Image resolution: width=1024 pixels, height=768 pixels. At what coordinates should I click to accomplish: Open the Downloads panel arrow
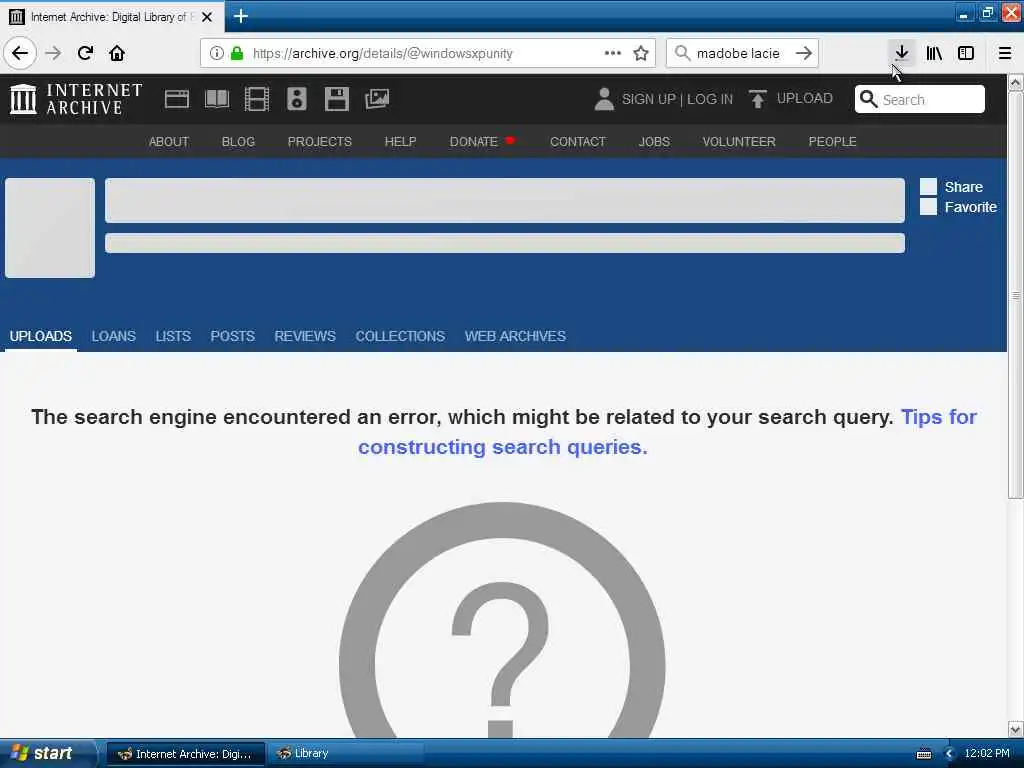[x=902, y=53]
